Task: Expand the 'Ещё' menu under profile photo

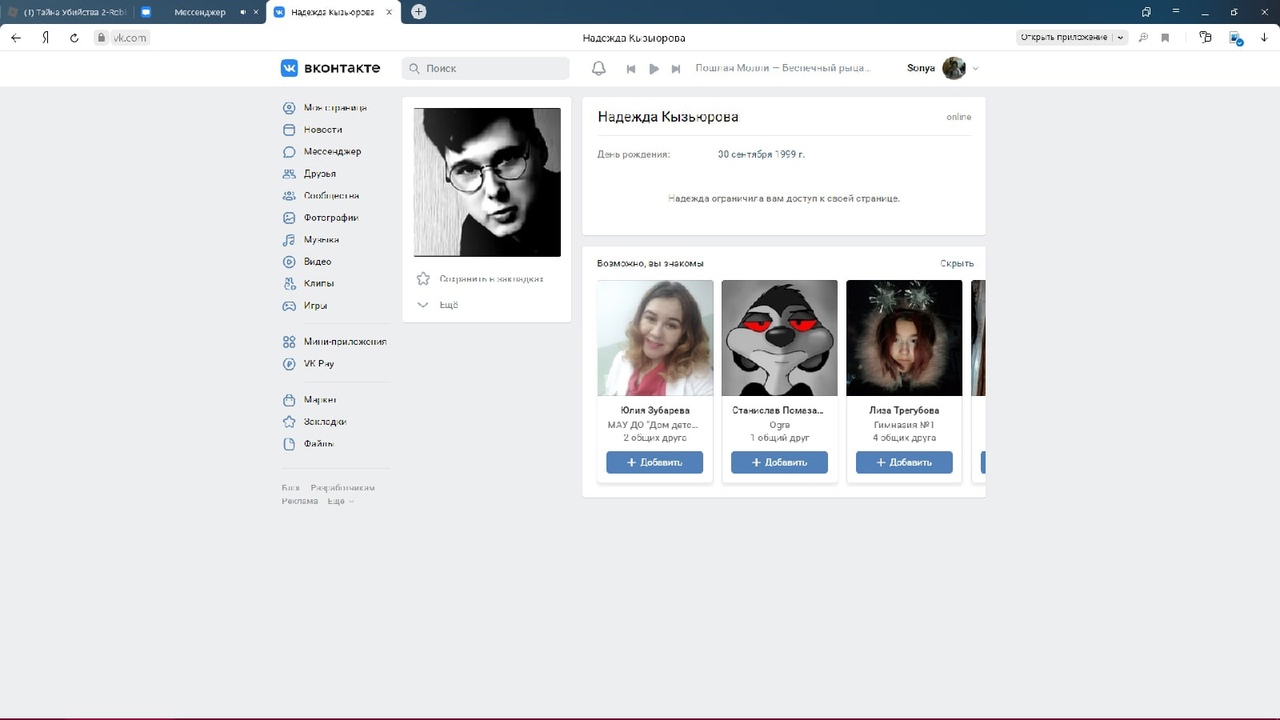Action: pyautogui.click(x=438, y=305)
